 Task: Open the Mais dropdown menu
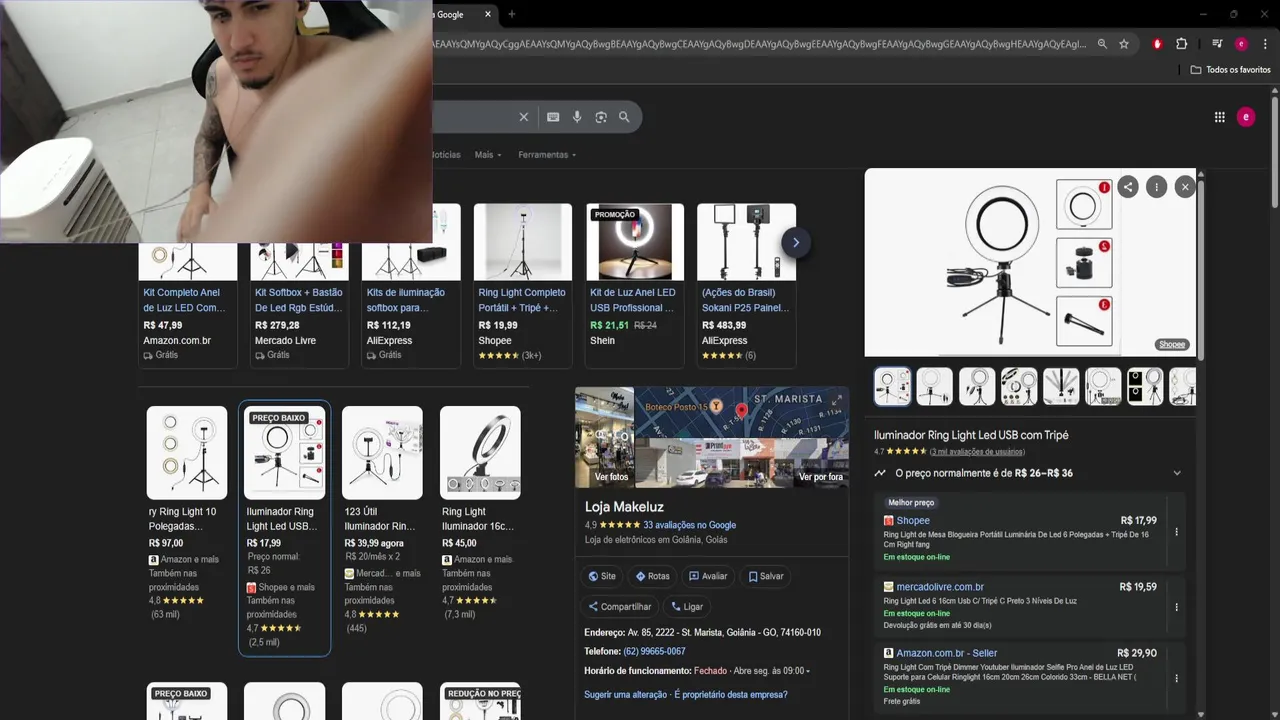pos(488,155)
